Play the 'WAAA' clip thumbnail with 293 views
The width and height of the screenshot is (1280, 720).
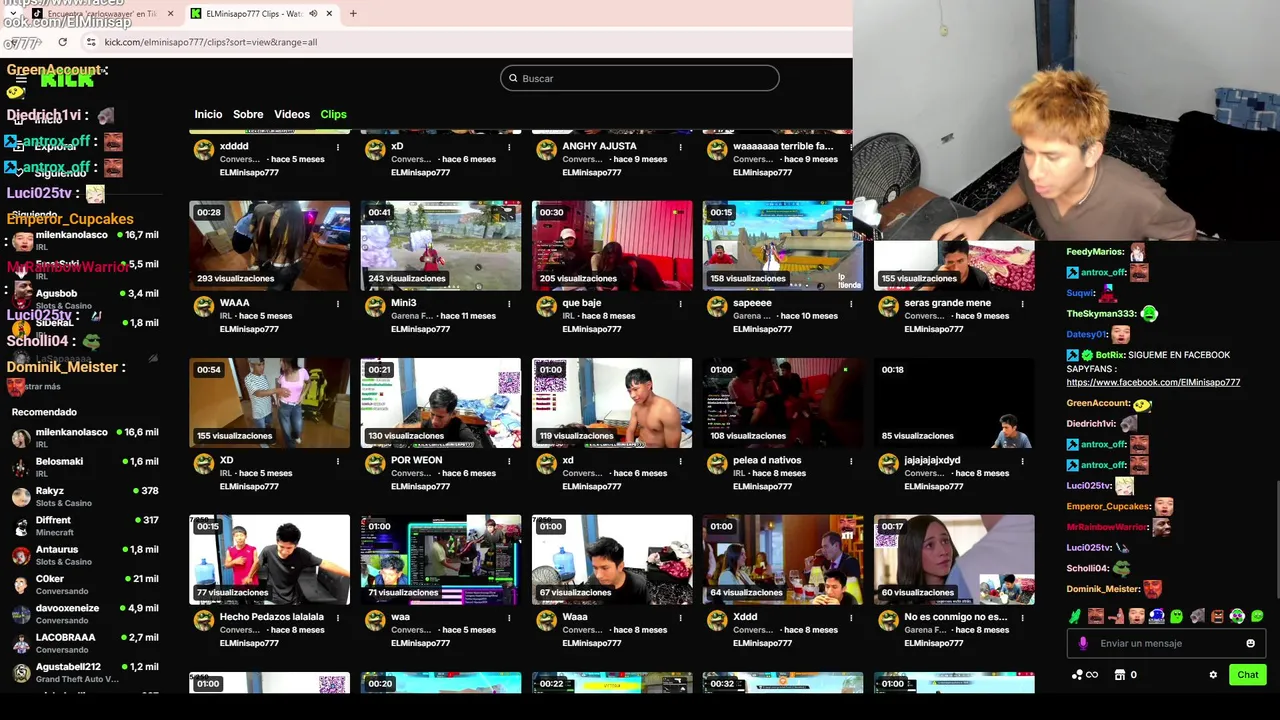pyautogui.click(x=270, y=246)
